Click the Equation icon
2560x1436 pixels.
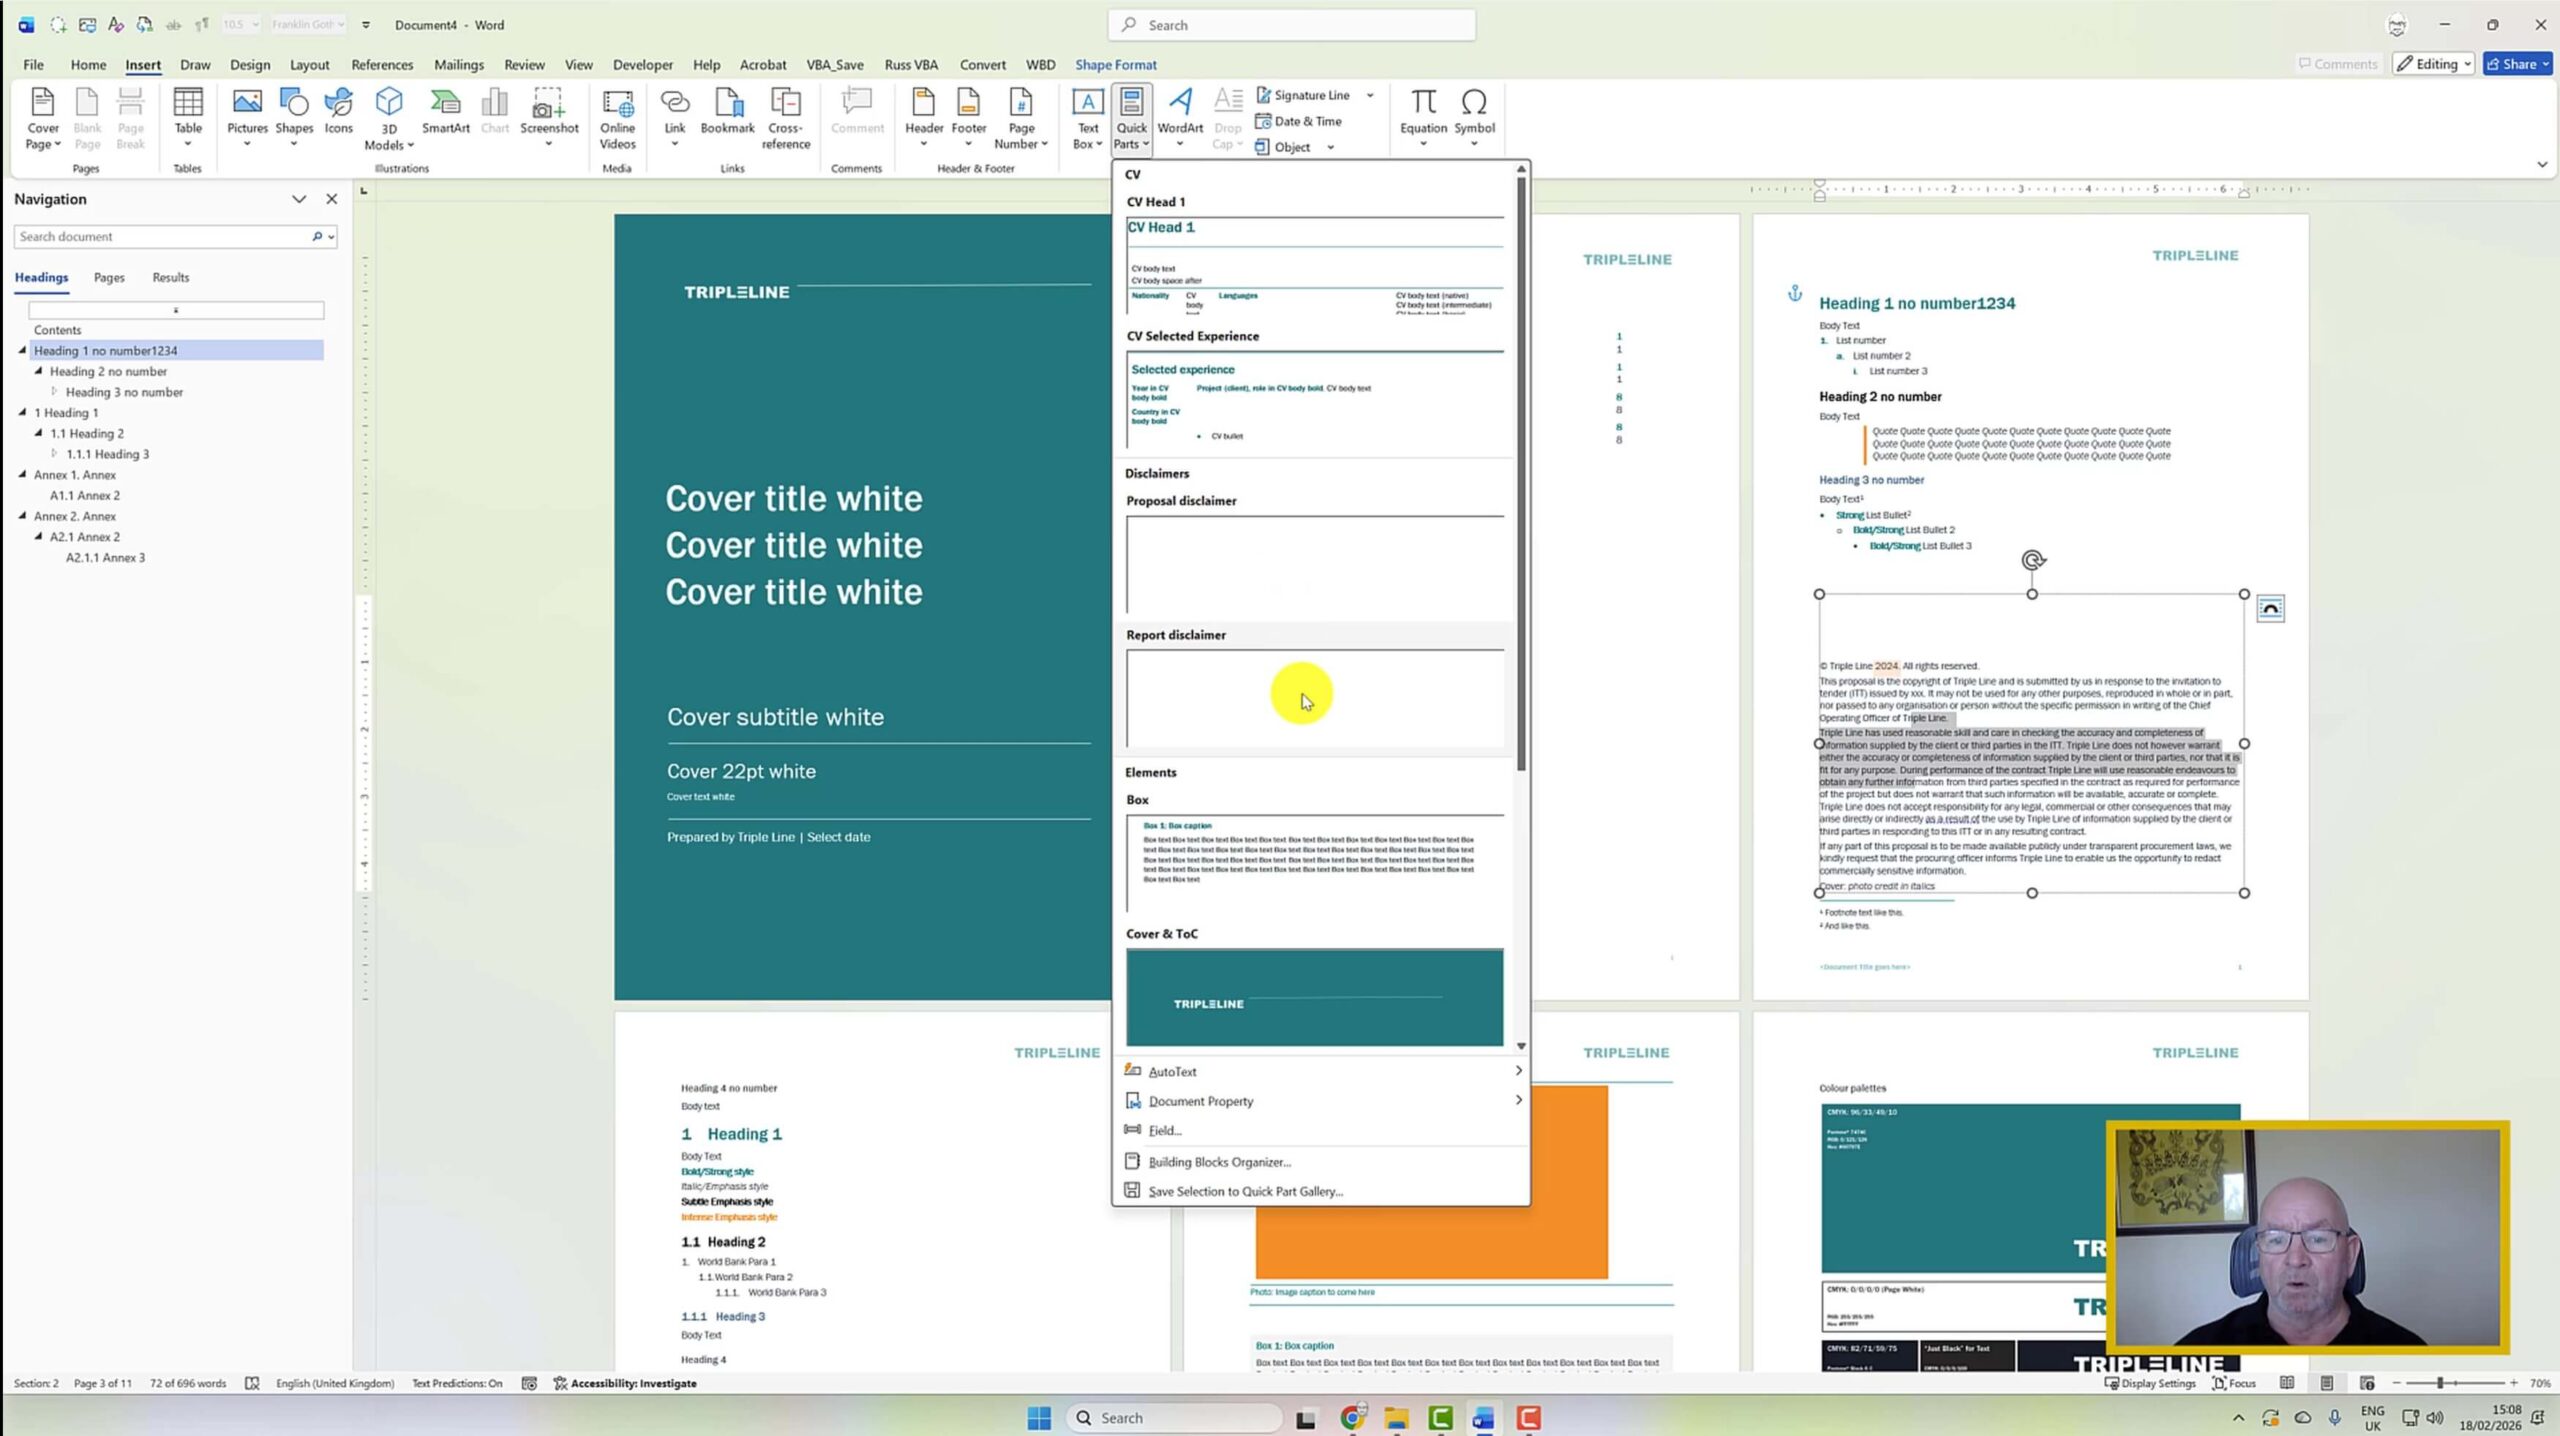[1423, 110]
